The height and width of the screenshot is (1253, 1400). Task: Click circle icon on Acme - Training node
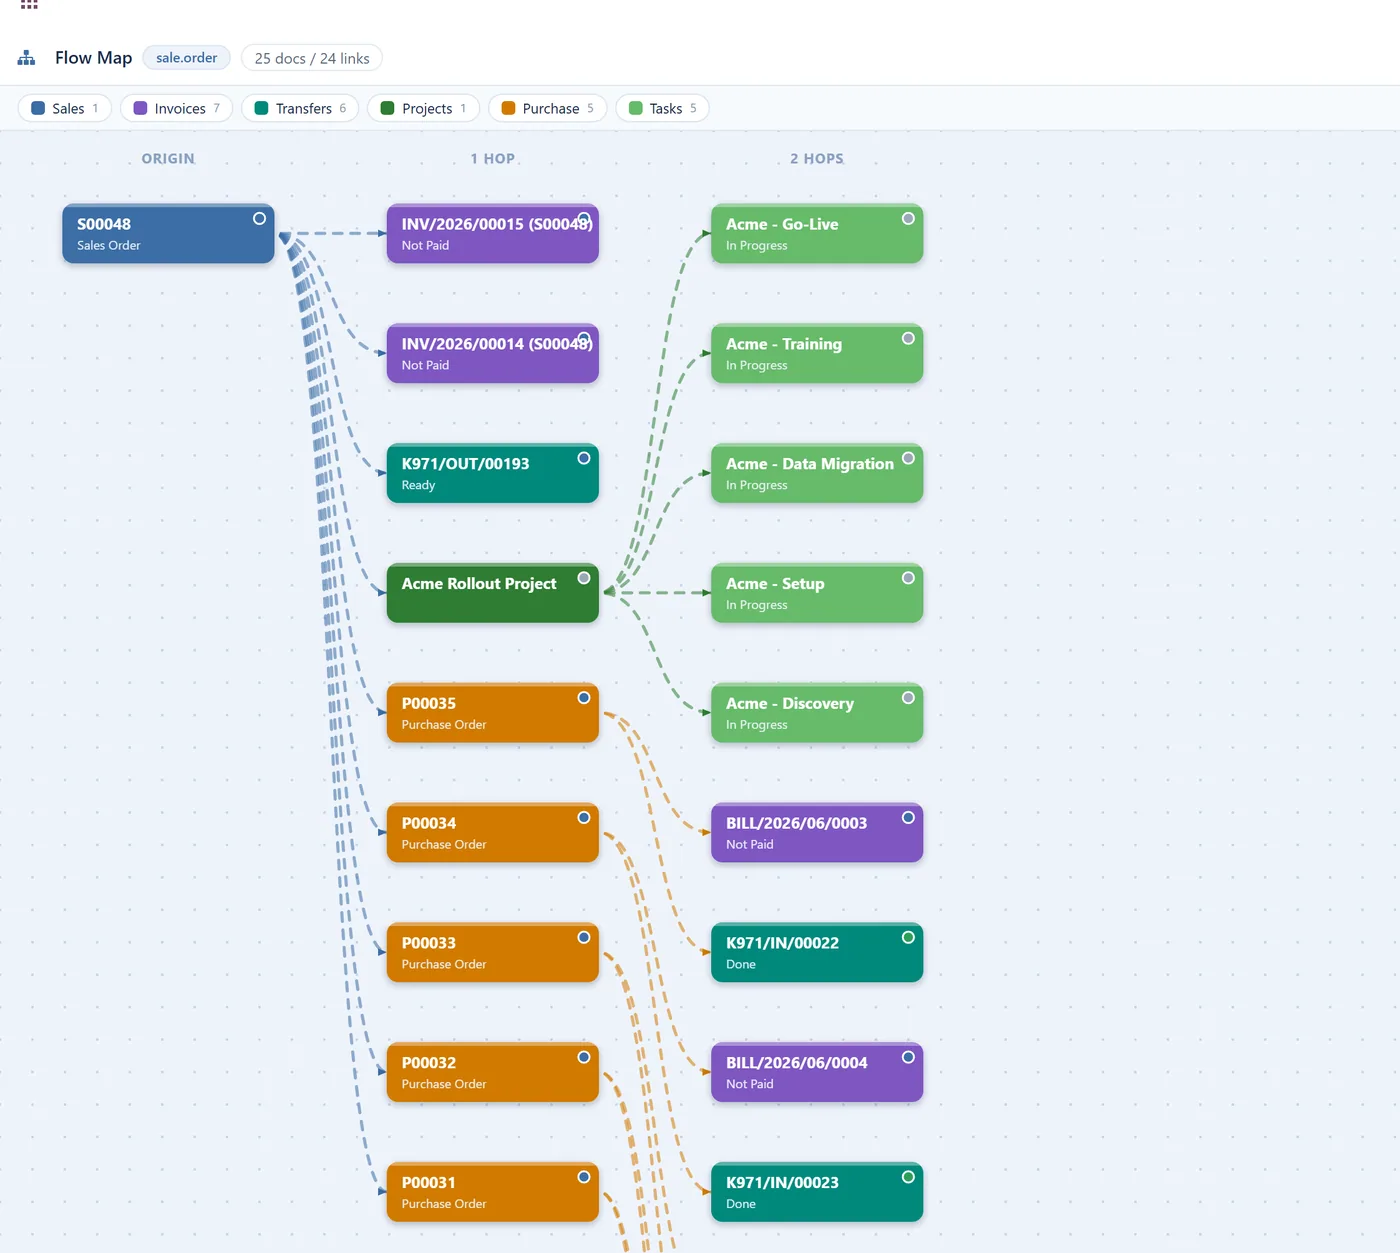tap(908, 338)
